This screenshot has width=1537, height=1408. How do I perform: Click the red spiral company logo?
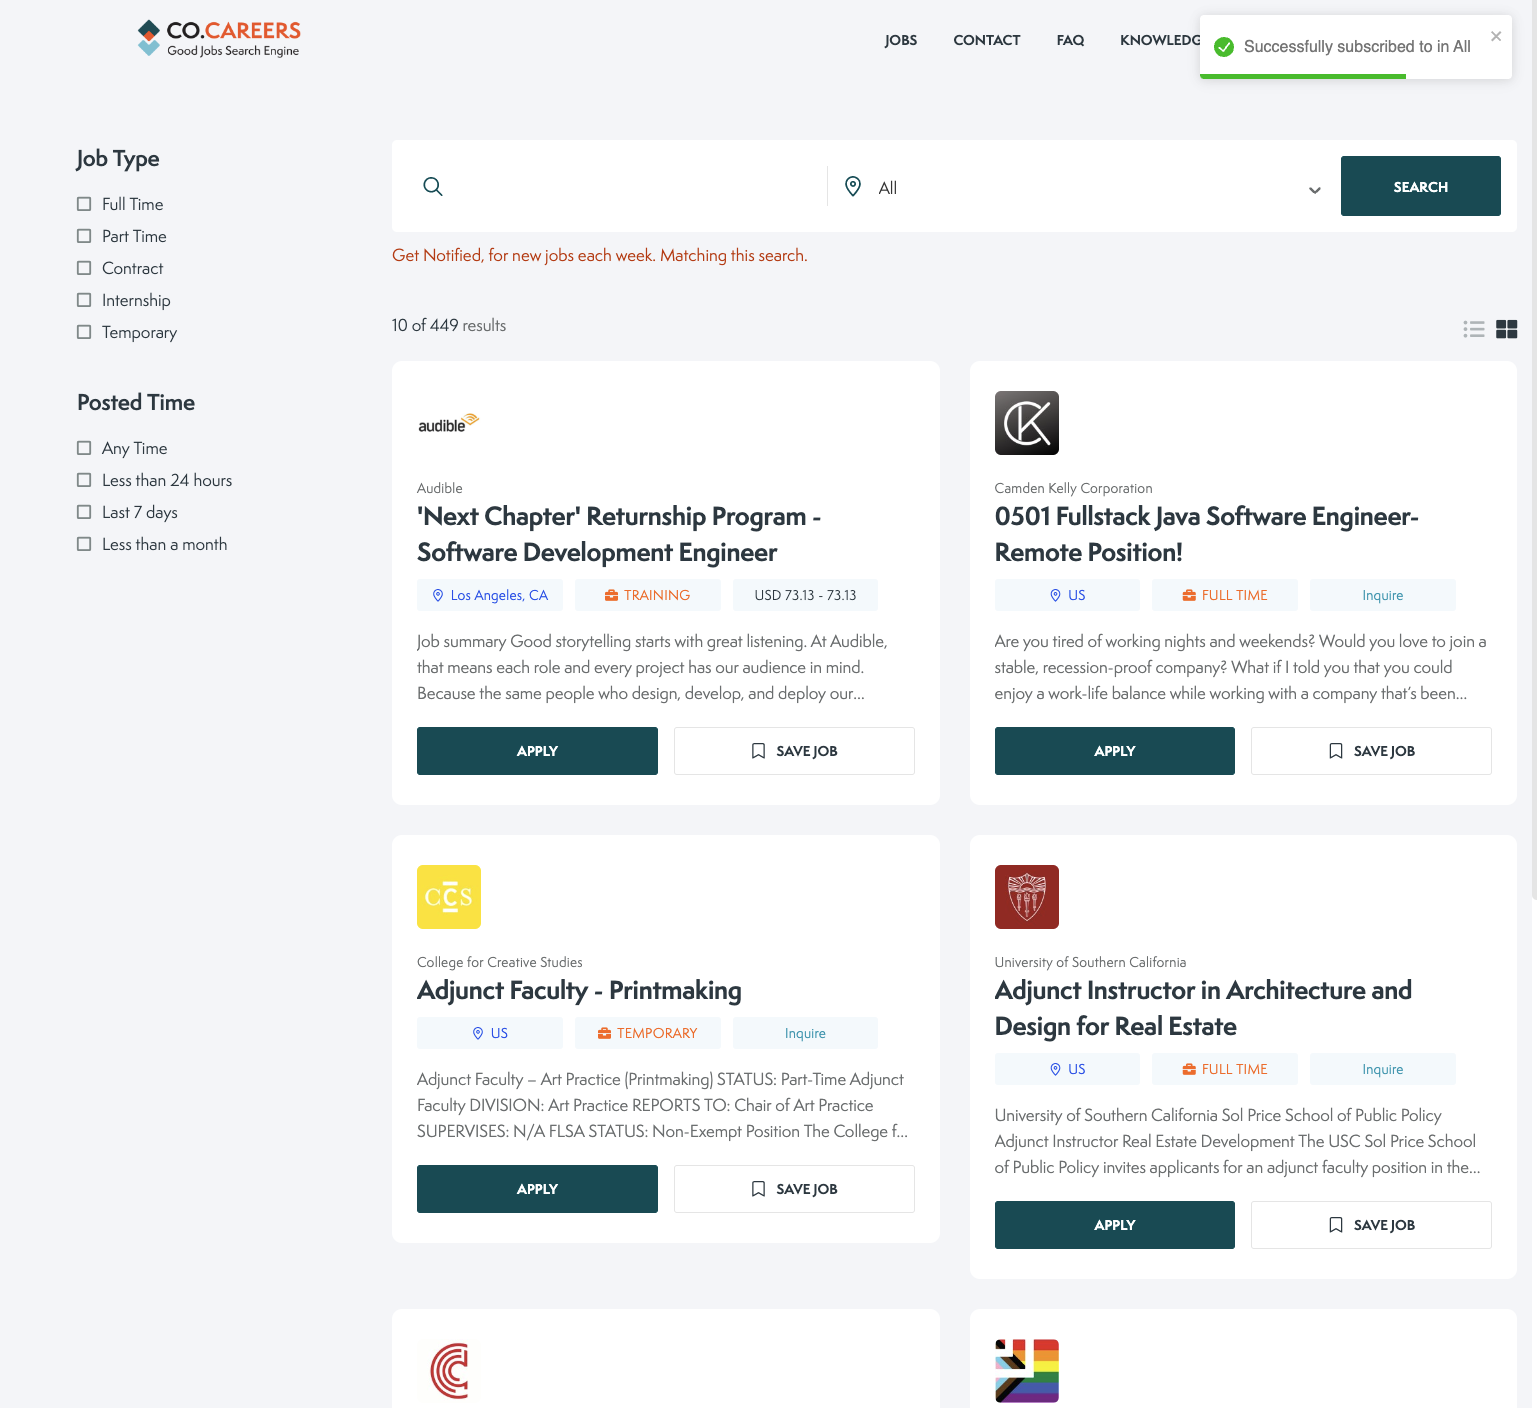tap(449, 1371)
